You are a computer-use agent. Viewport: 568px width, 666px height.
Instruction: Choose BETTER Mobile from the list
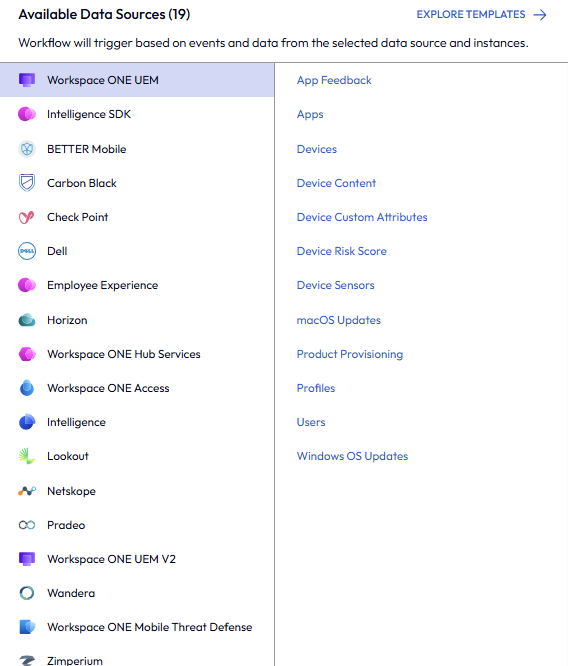(x=137, y=149)
